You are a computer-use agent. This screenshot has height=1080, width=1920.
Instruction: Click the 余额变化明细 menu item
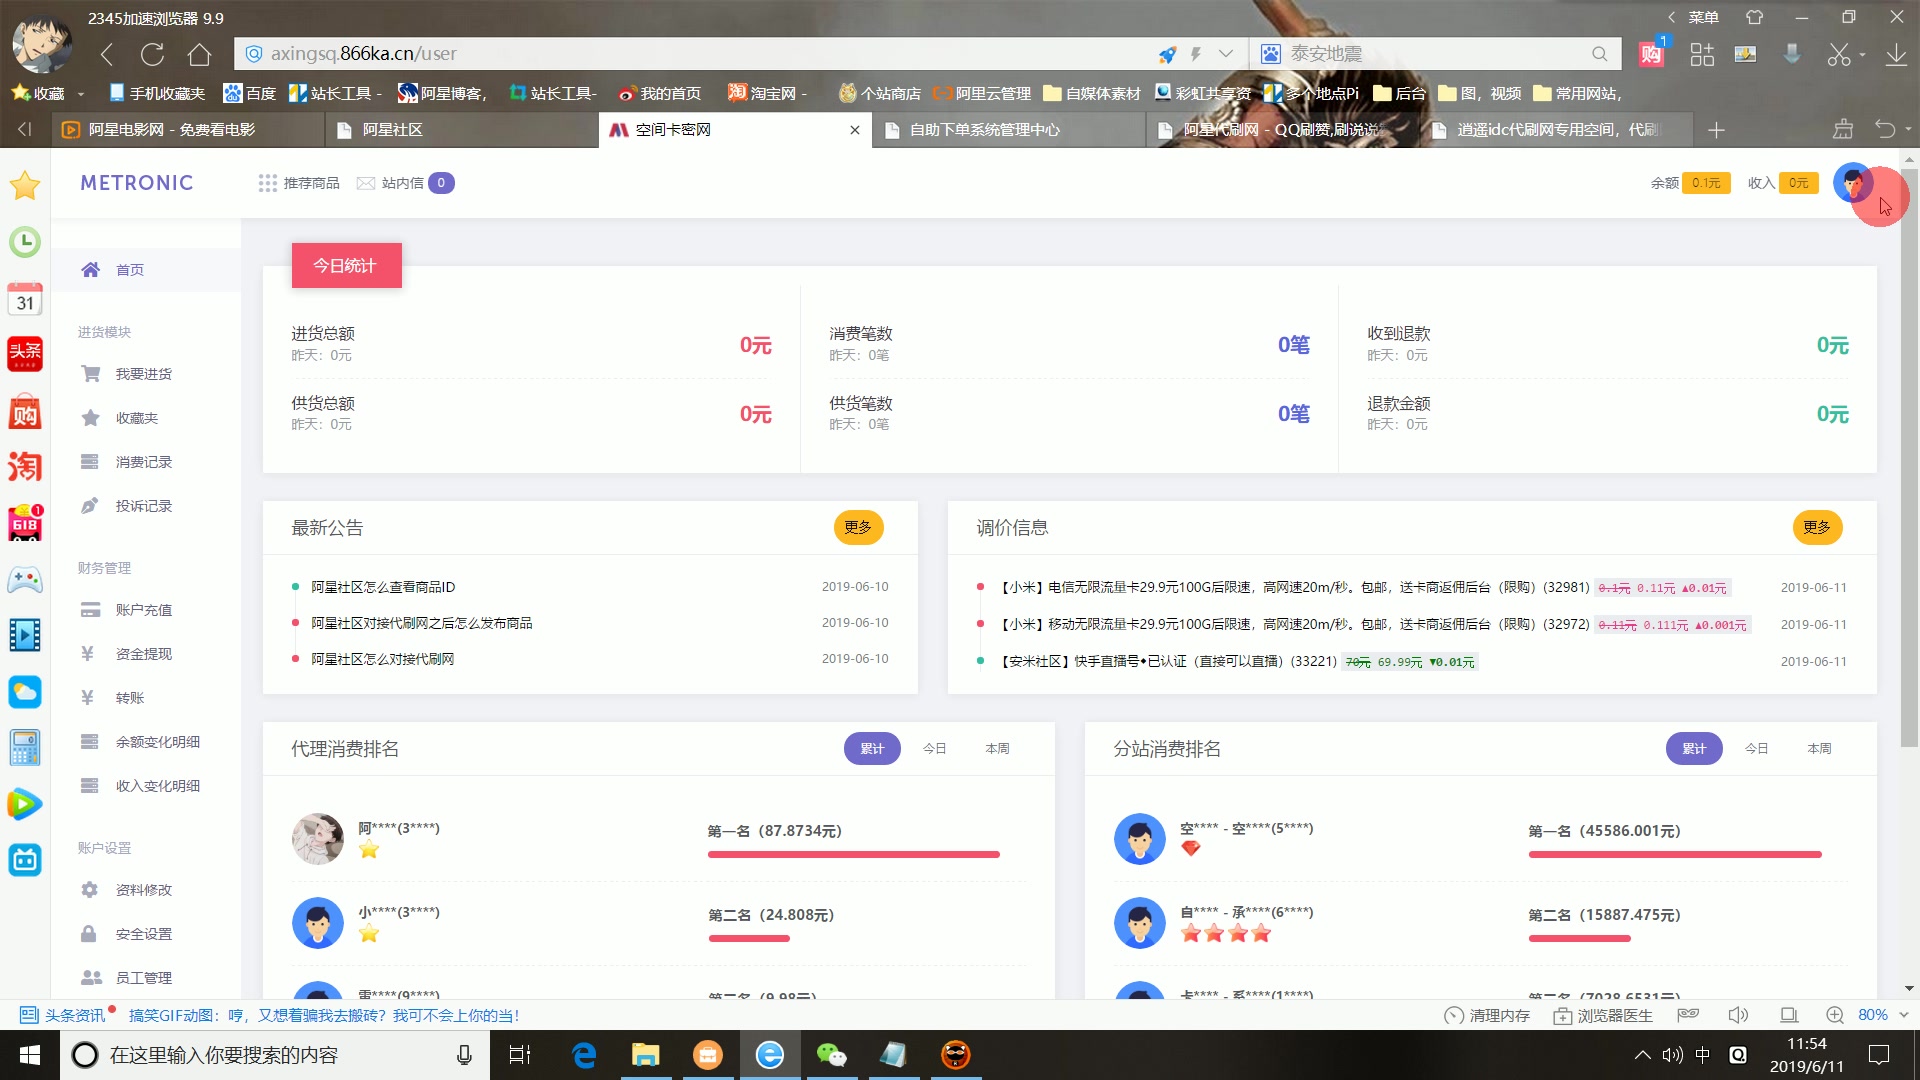coord(156,741)
